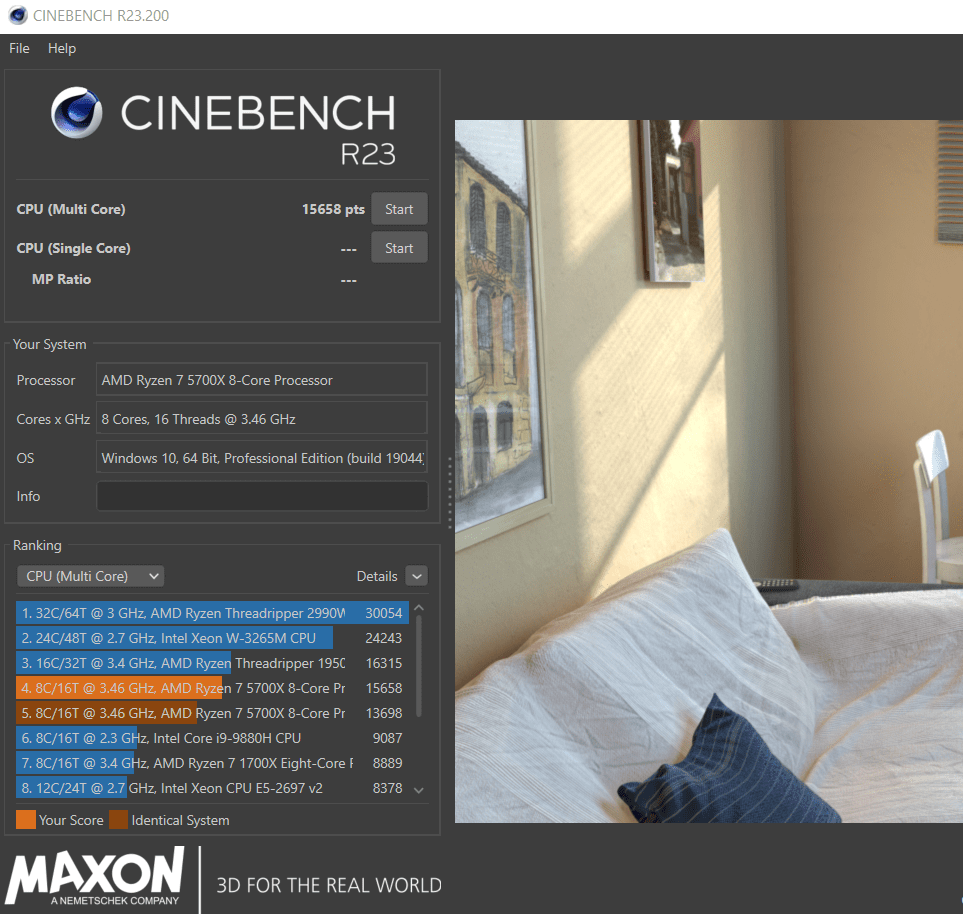The image size is (963, 914).
Task: Click the 15658 pts multi core score
Action: 333,209
